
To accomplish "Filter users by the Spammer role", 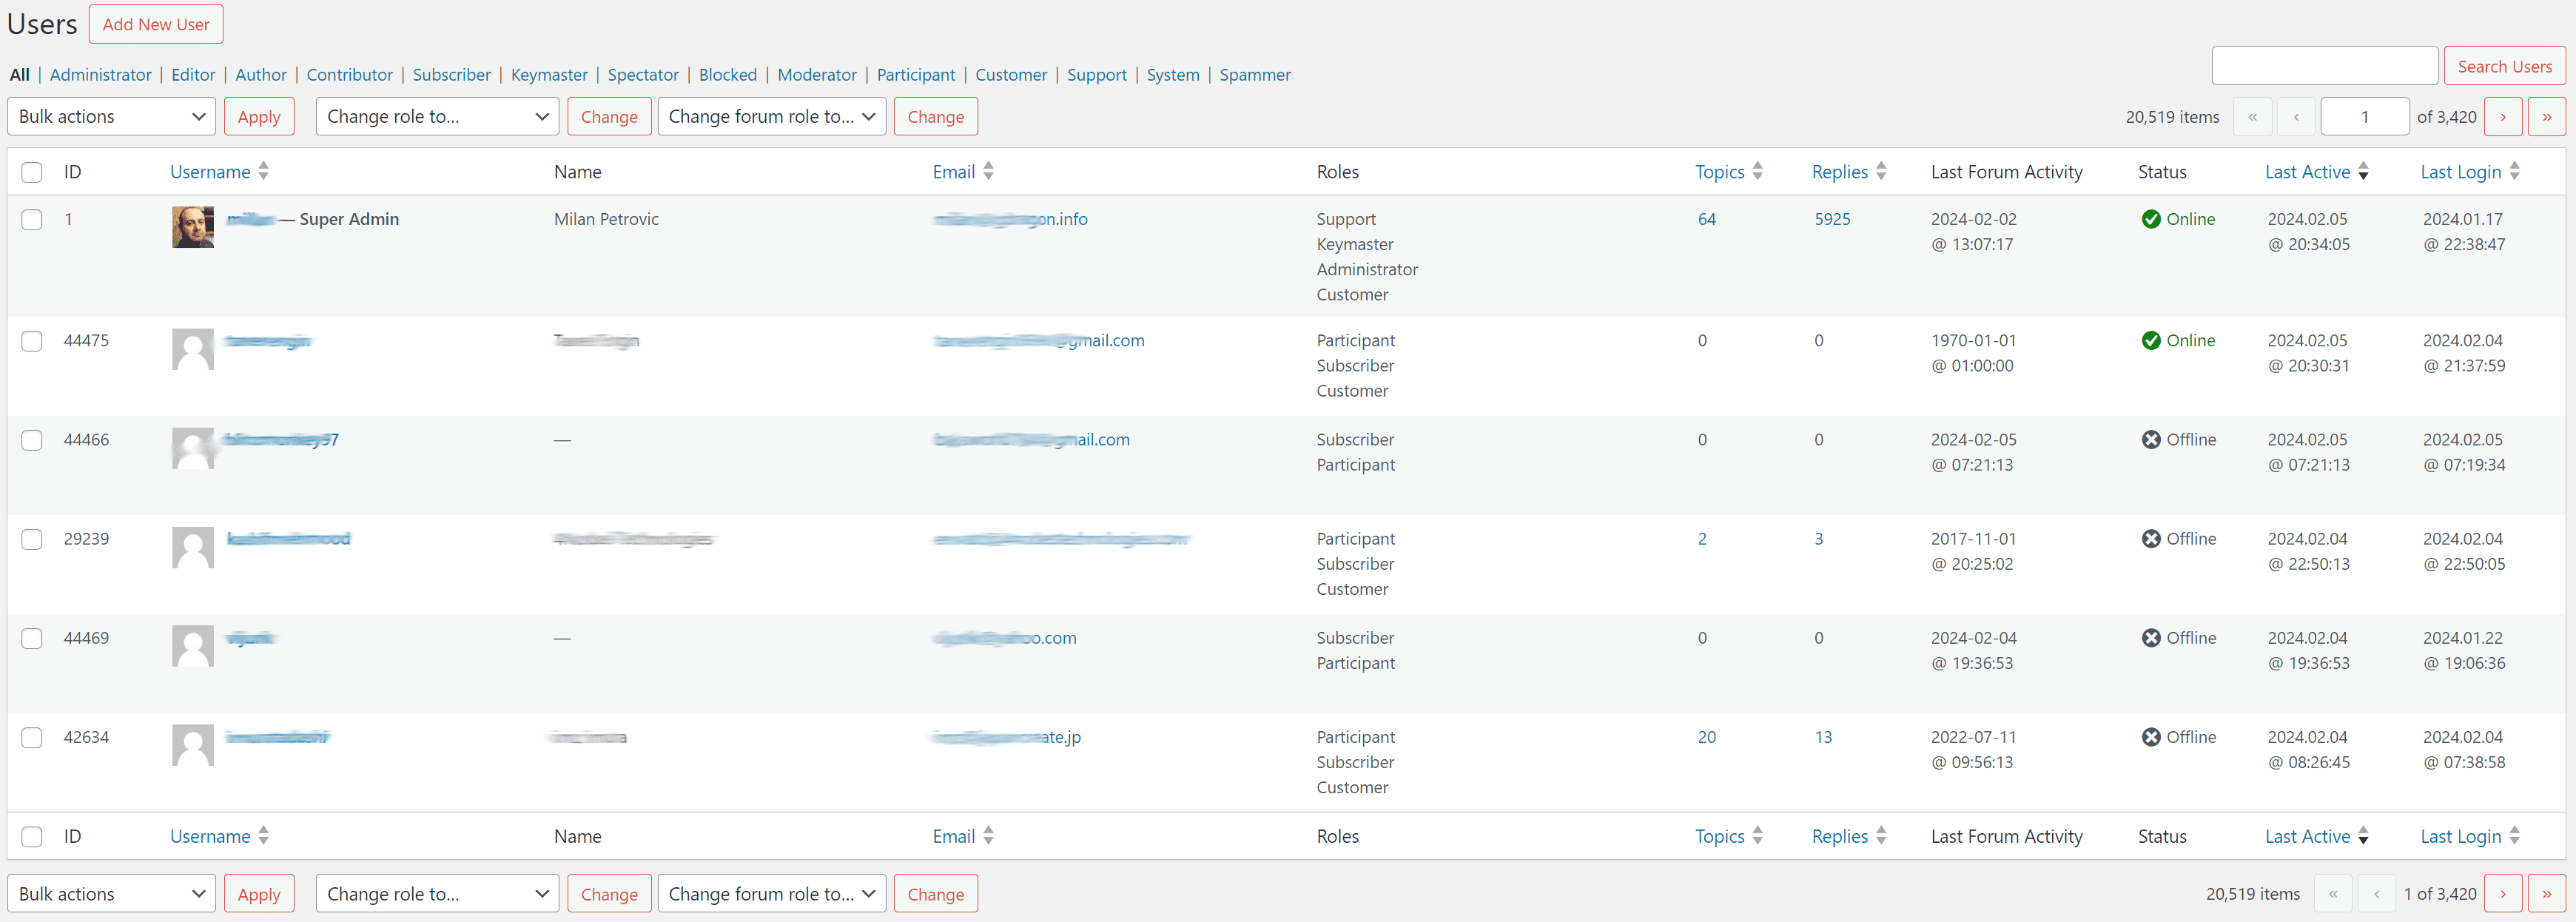I will tap(1255, 75).
